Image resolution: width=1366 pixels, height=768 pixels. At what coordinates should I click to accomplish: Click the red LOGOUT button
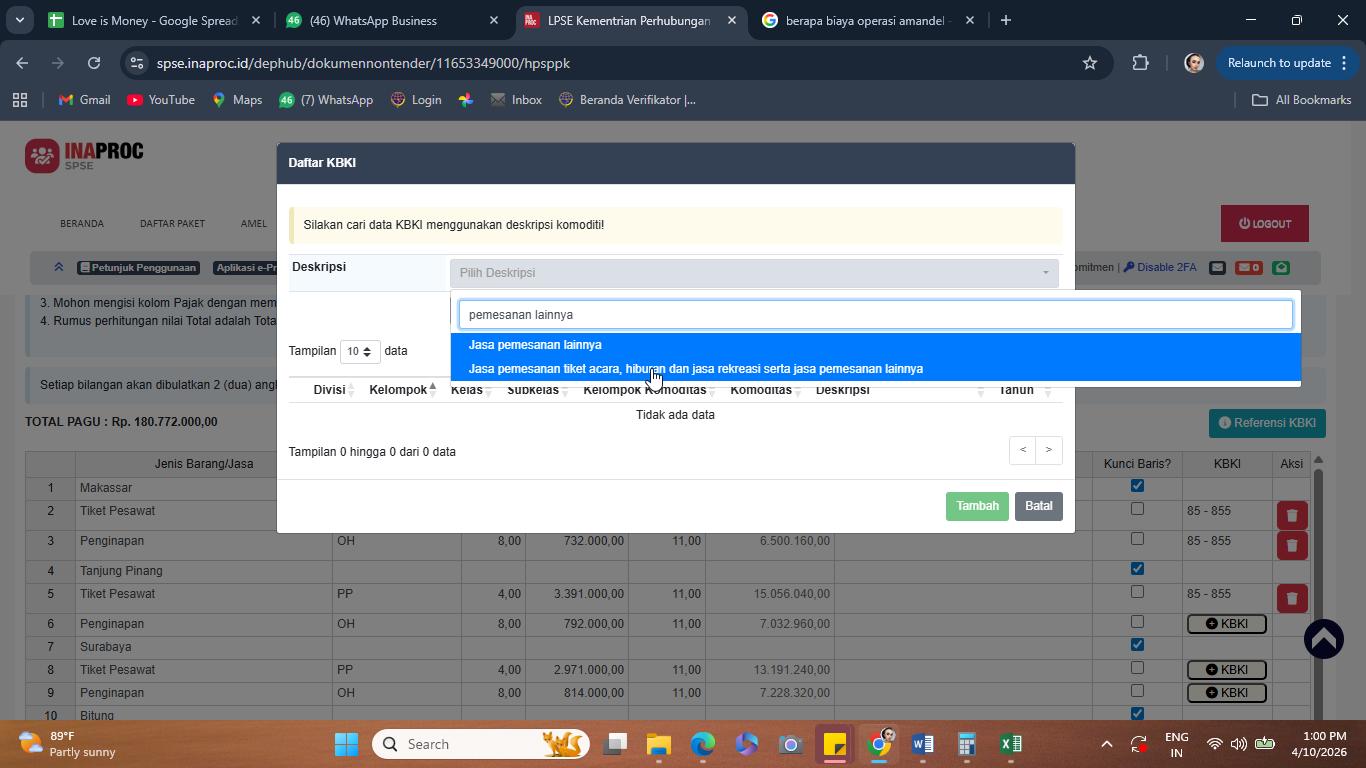[1265, 224]
